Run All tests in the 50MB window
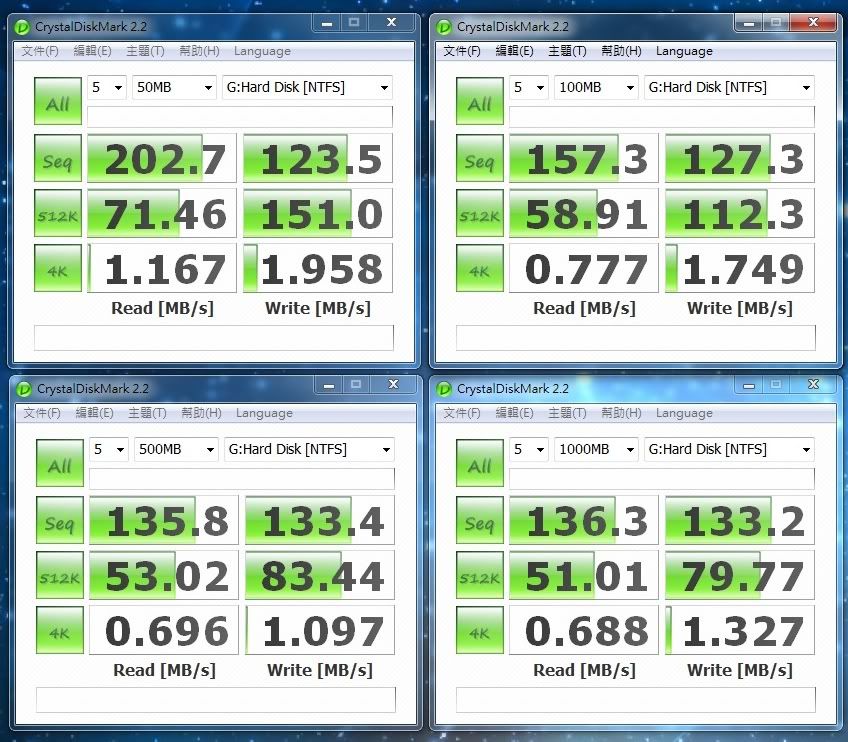 coord(58,101)
